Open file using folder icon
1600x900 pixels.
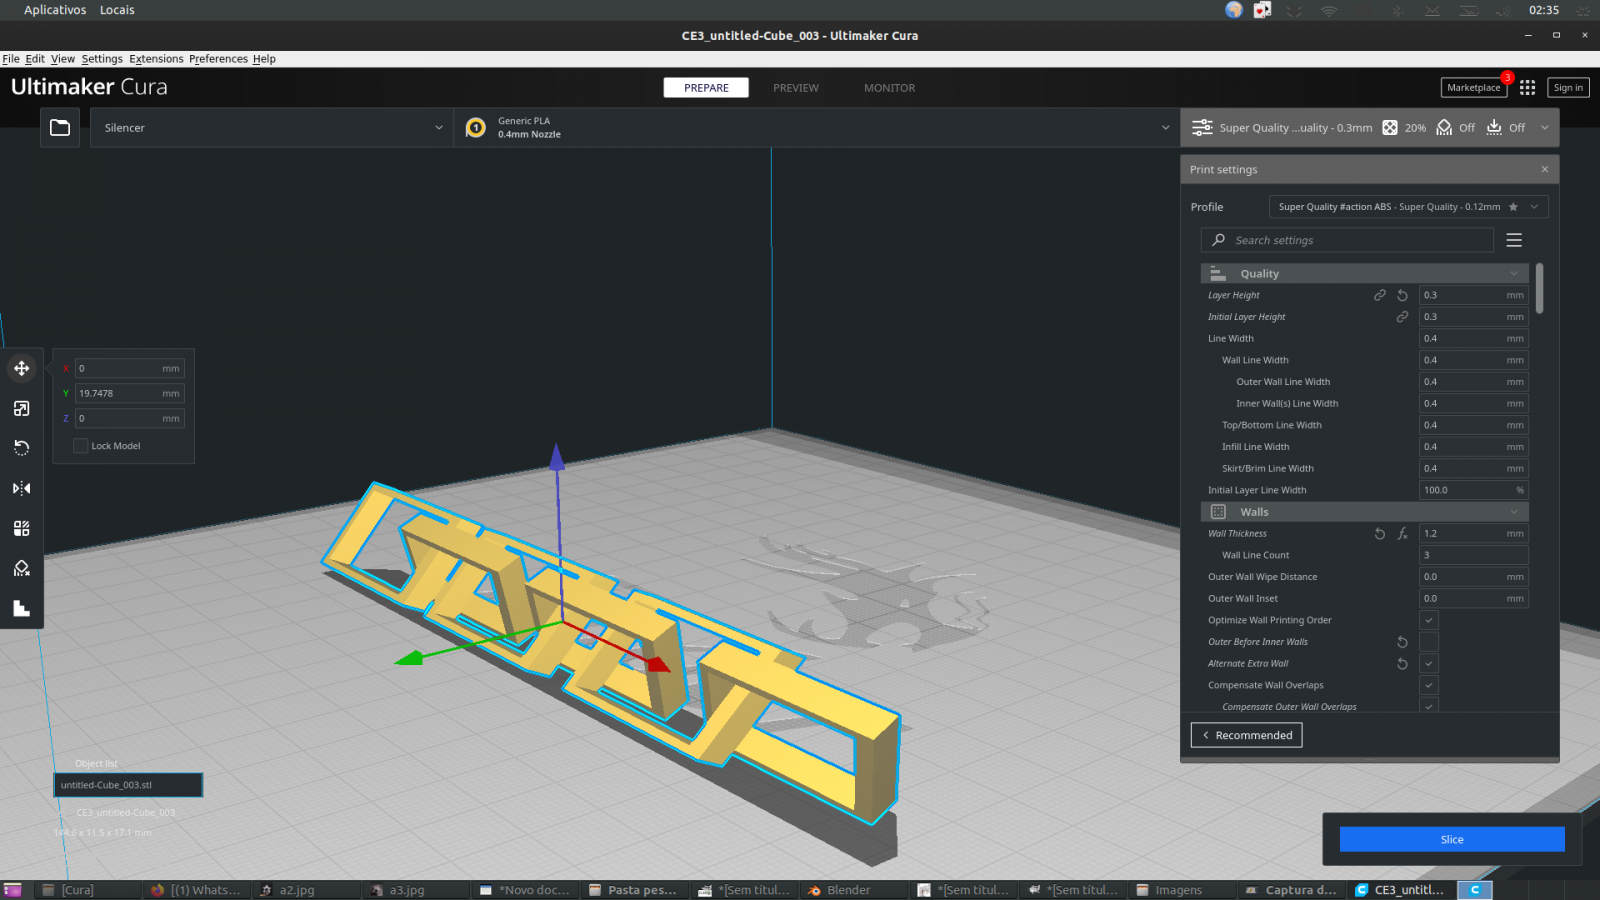click(x=60, y=128)
